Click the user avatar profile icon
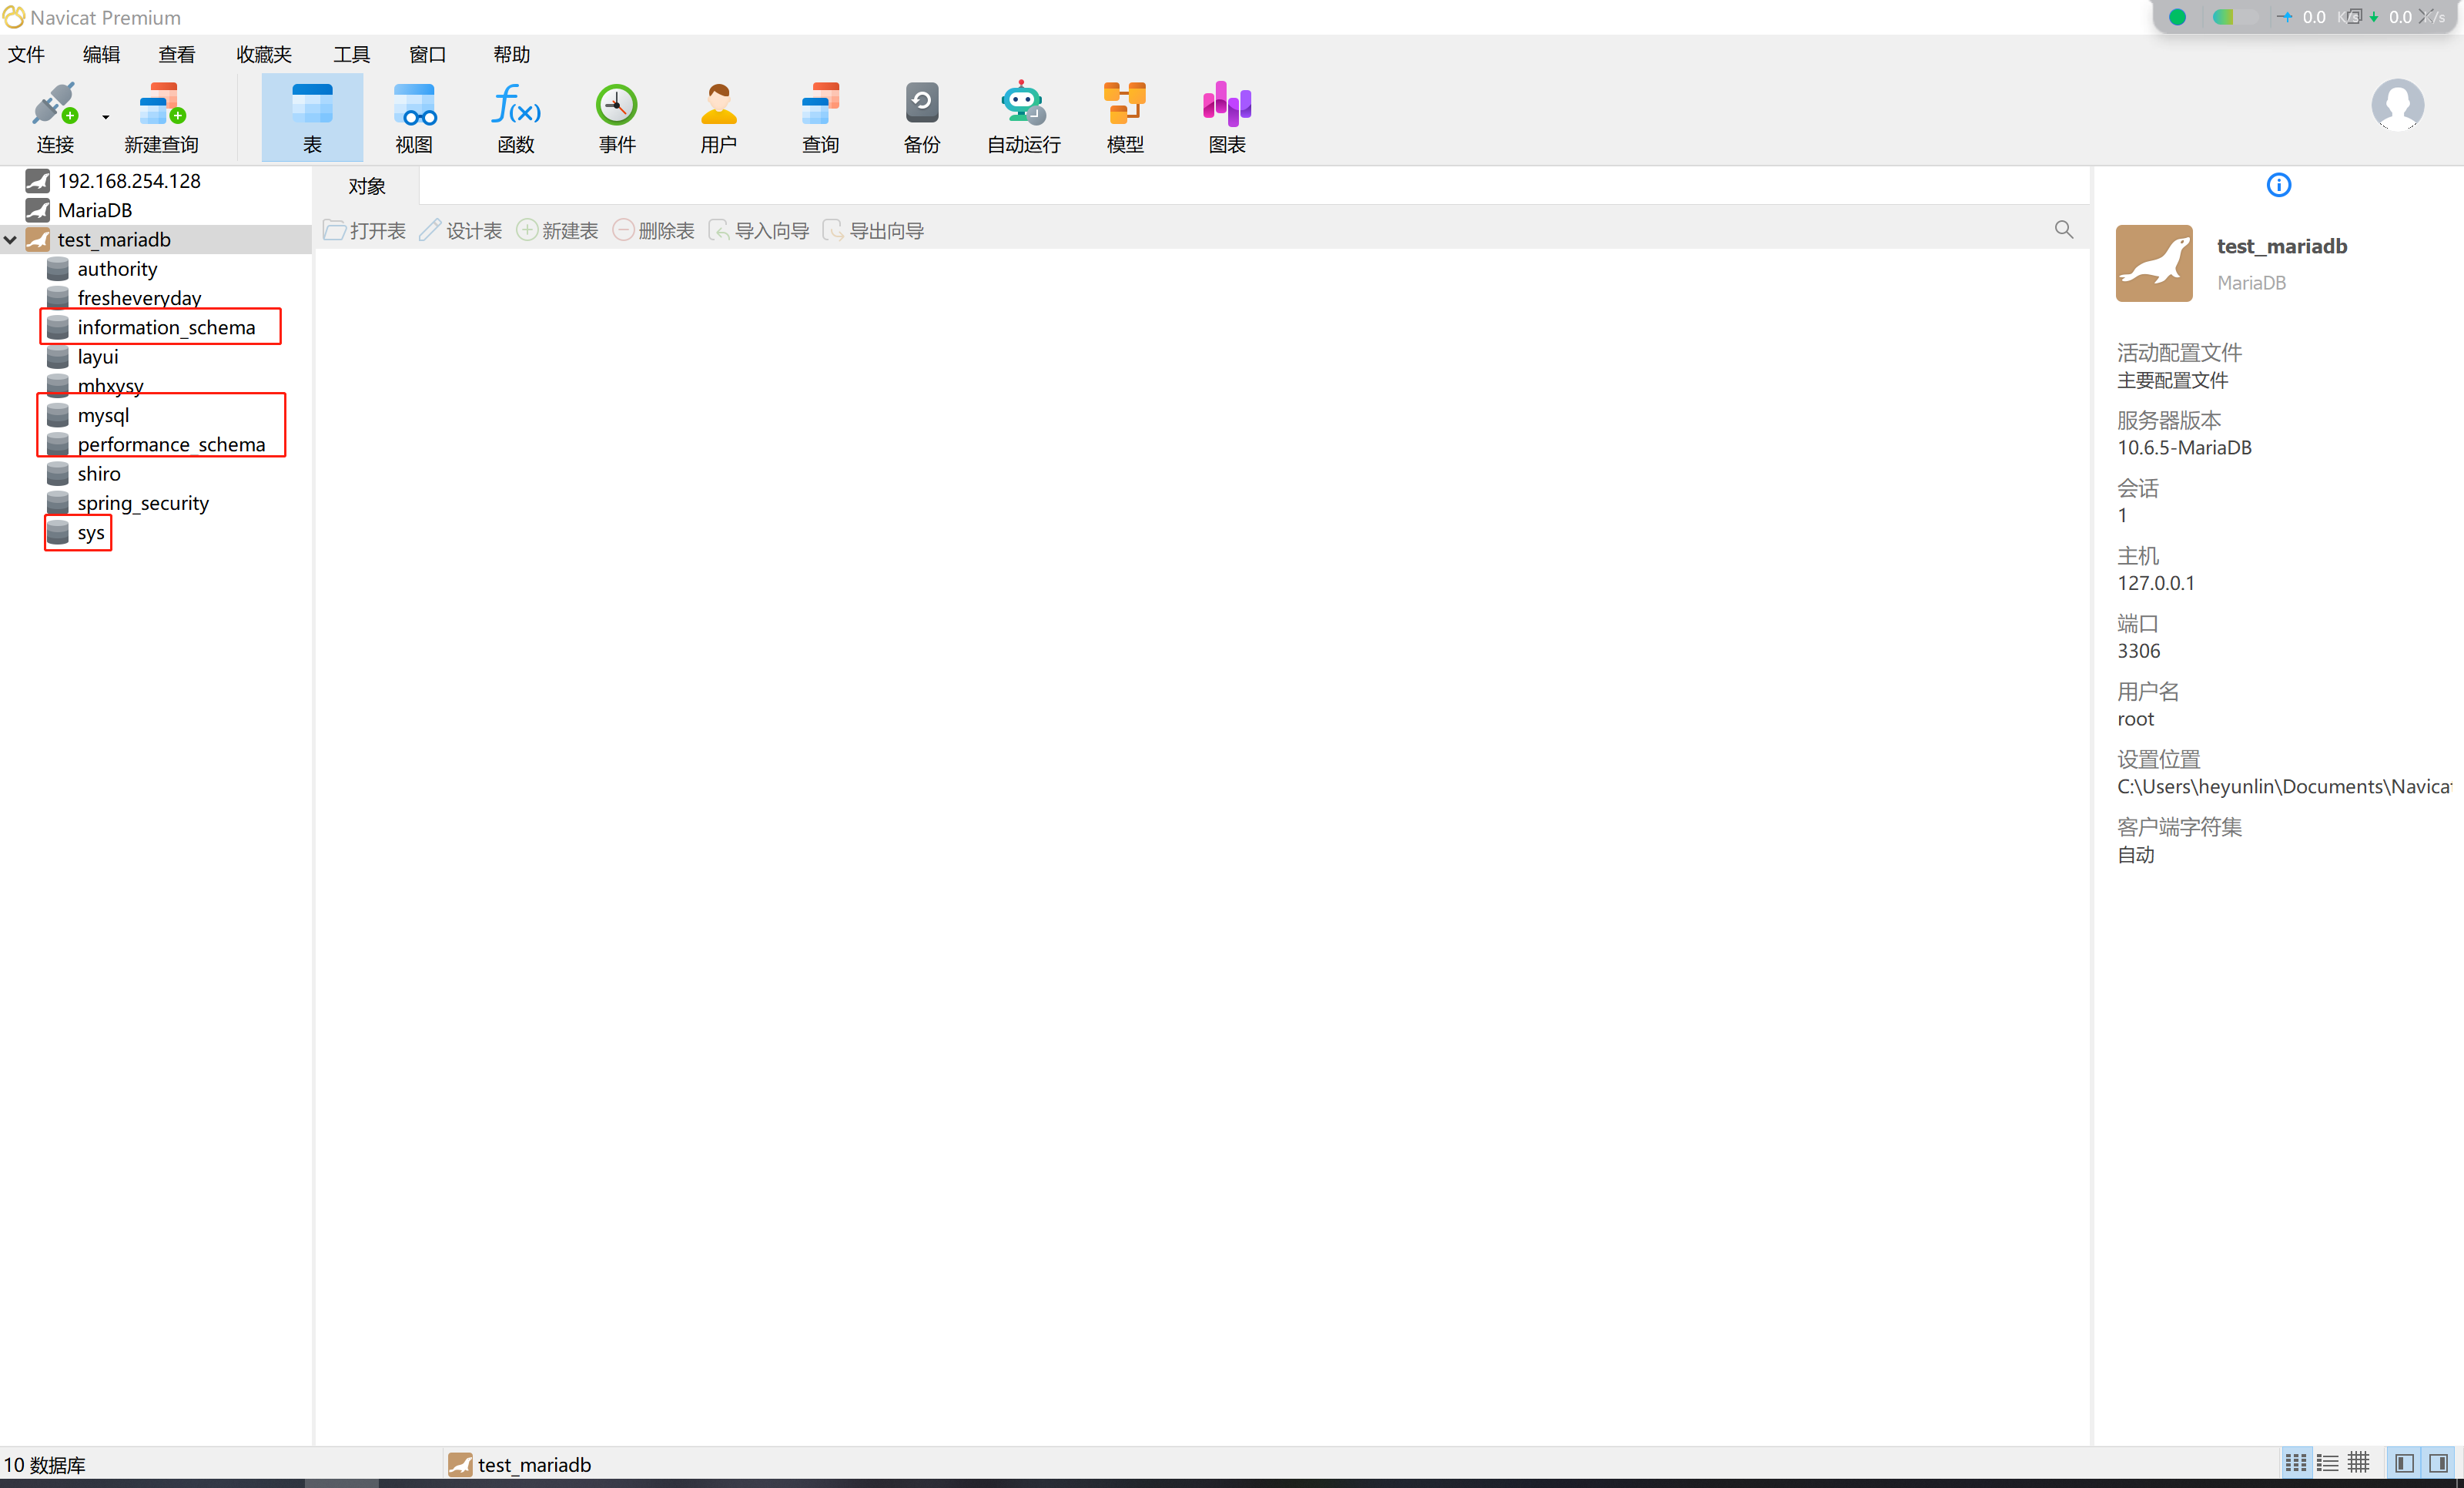The image size is (2464, 1488). click(x=2397, y=105)
